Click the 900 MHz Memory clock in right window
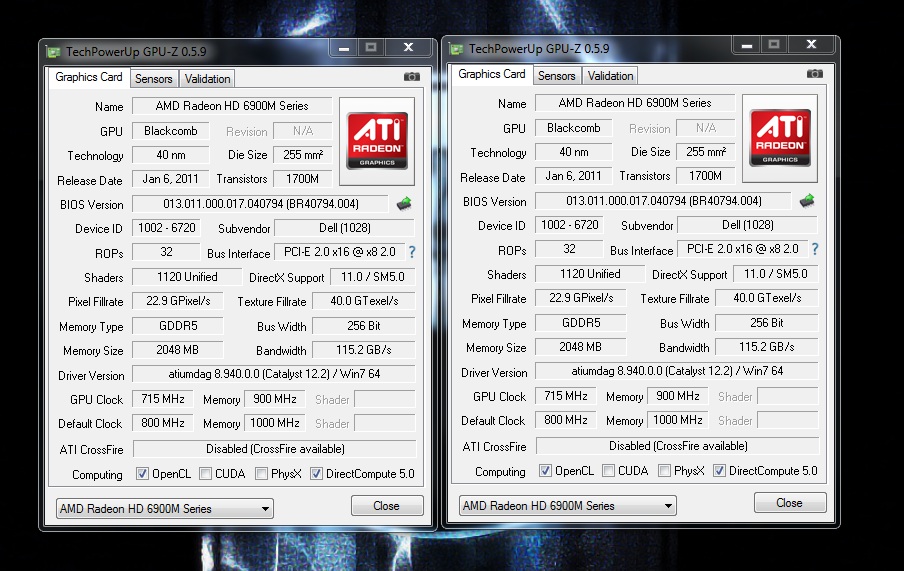 [678, 396]
